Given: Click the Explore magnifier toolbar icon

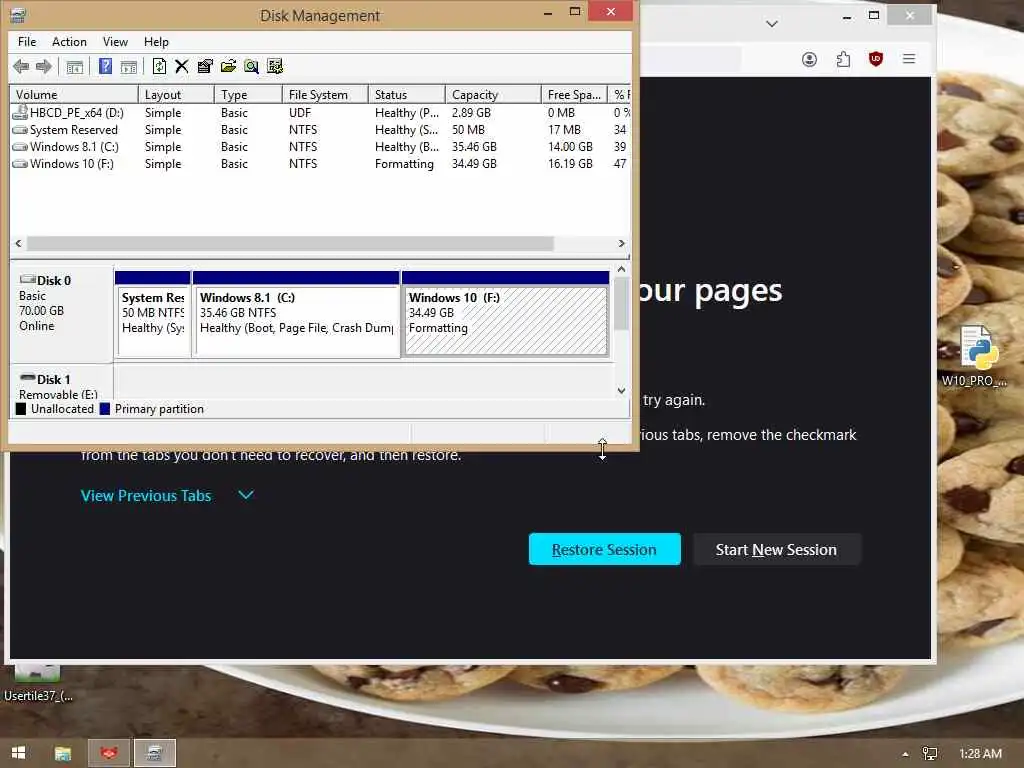Looking at the screenshot, I should tap(251, 66).
